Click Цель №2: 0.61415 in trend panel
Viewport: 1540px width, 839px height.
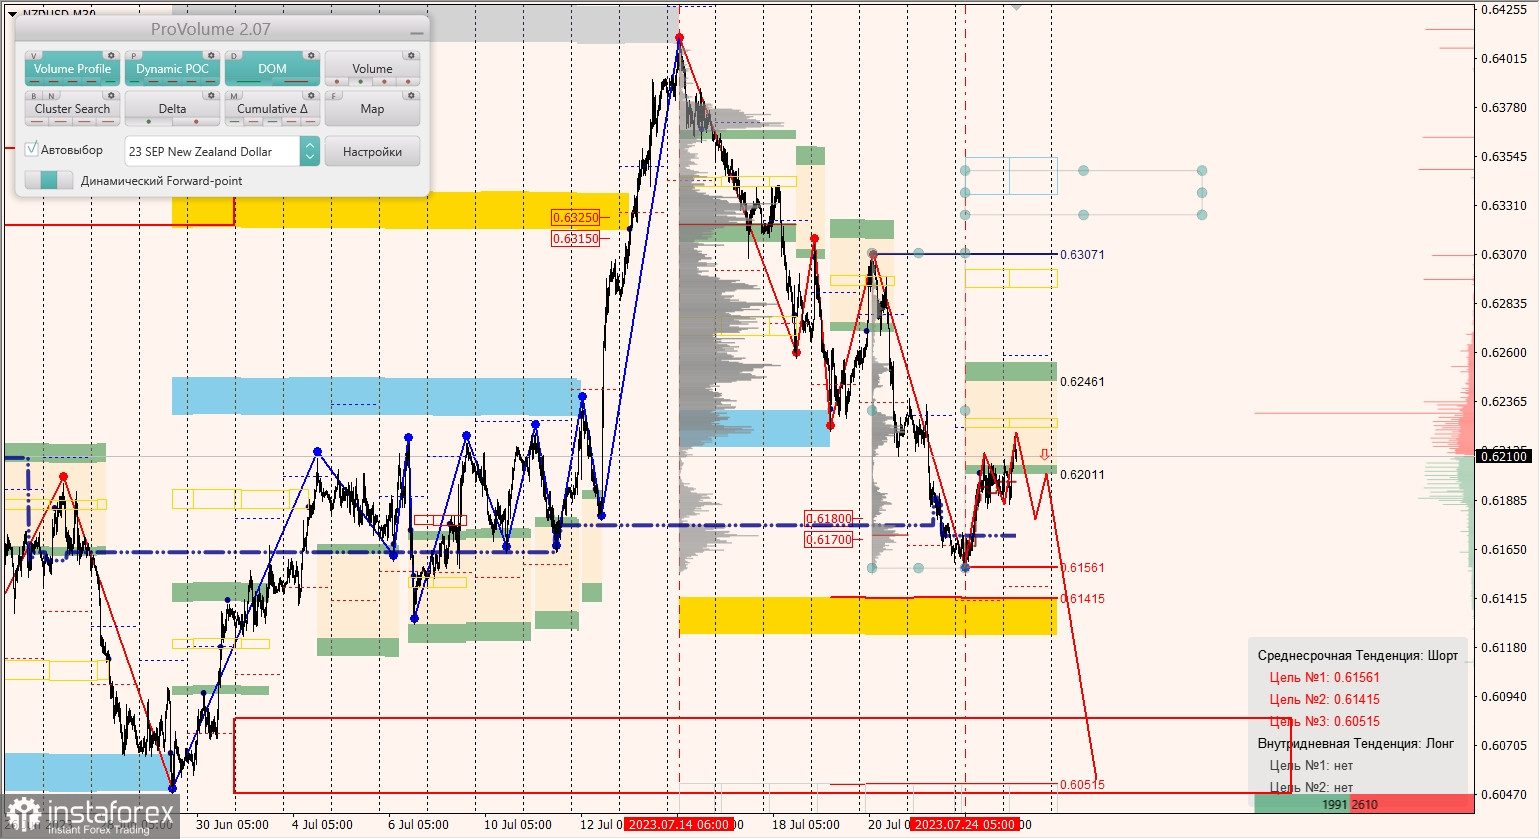tap(1325, 699)
